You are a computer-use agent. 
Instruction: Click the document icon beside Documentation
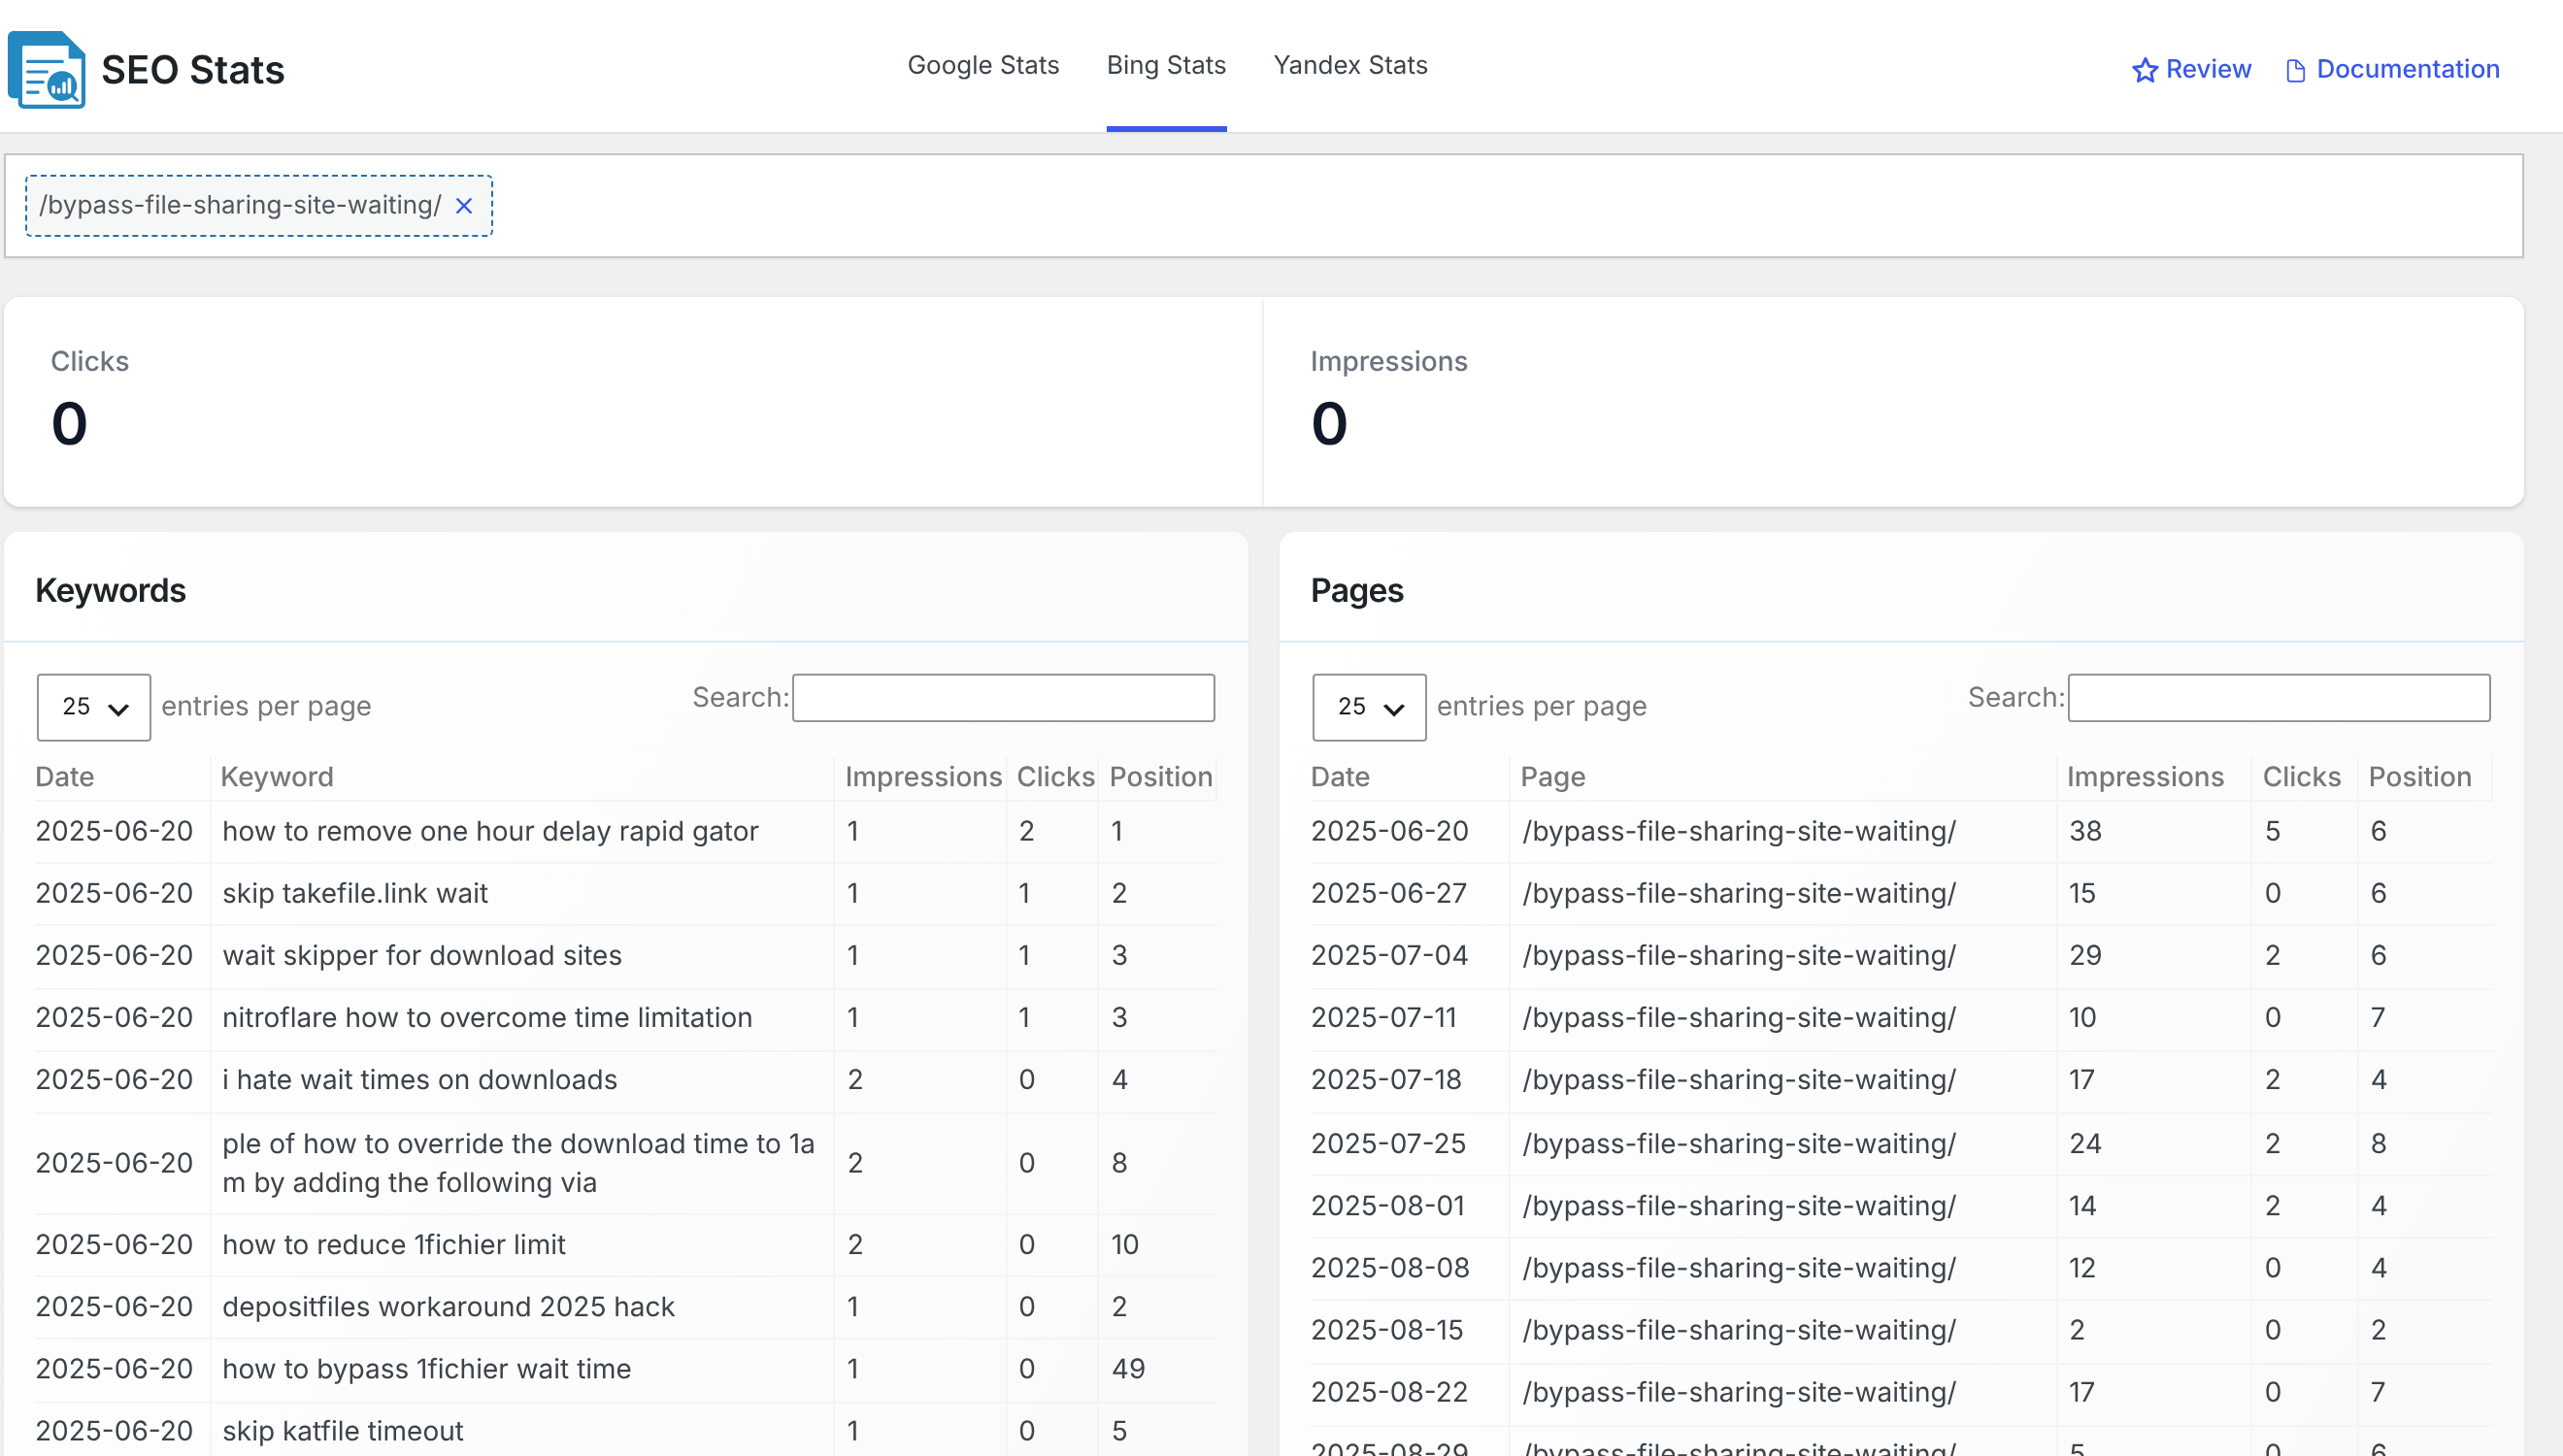click(2296, 70)
